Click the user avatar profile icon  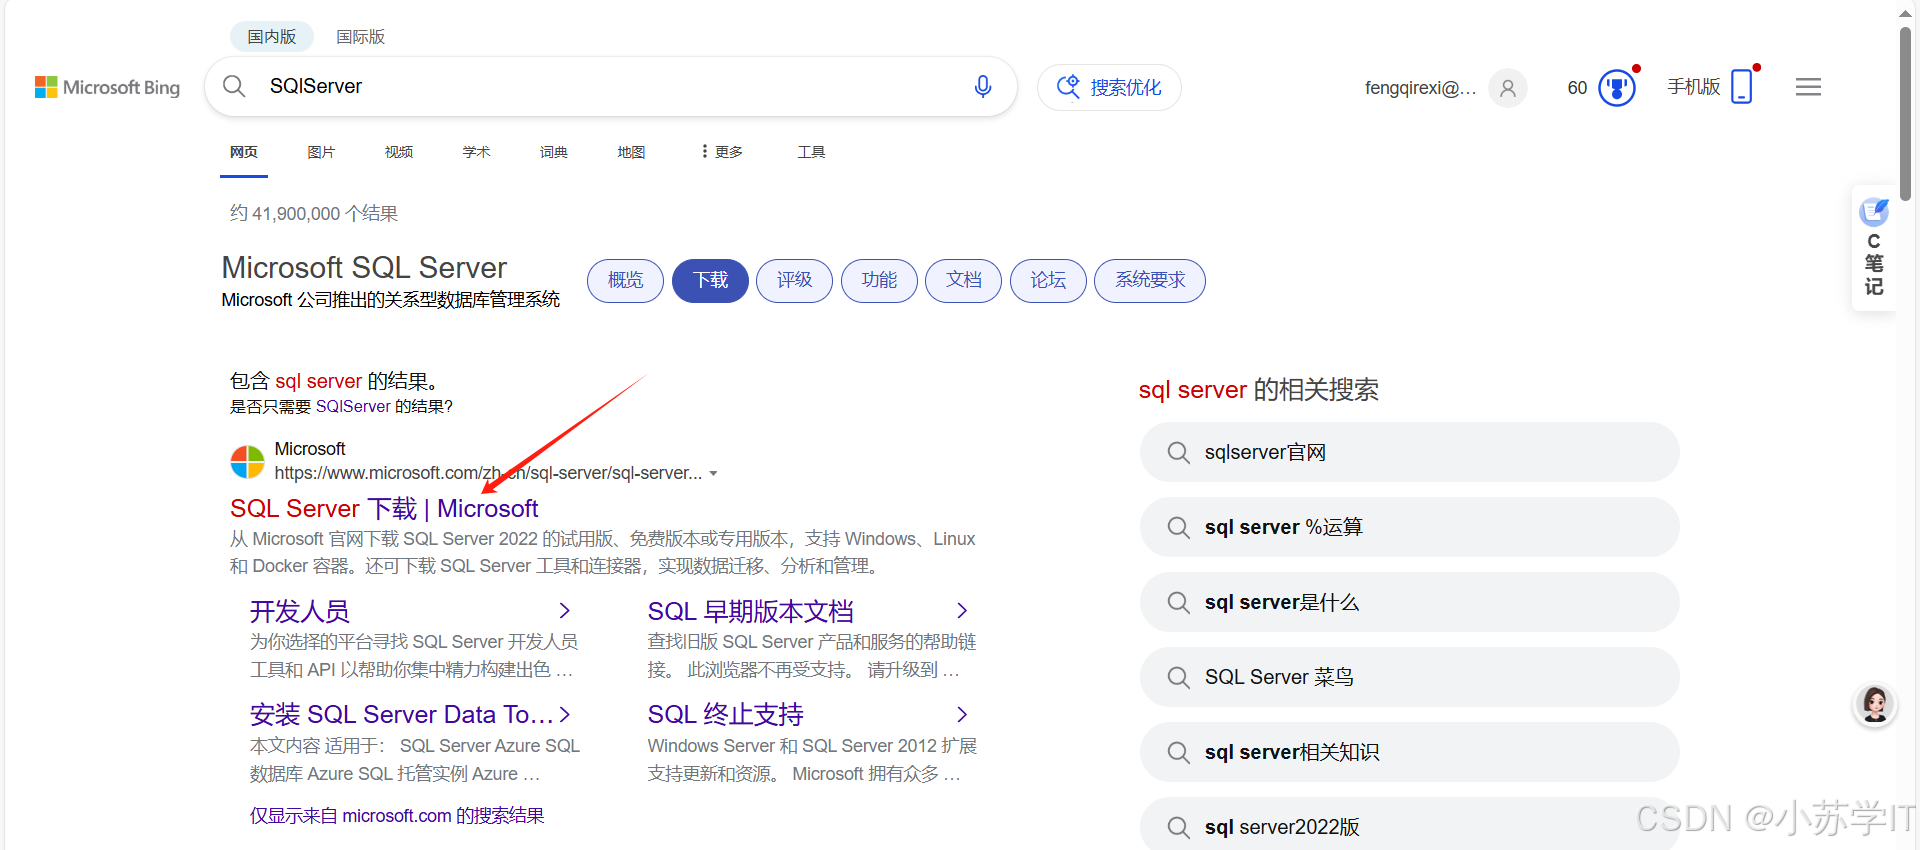1508,88
